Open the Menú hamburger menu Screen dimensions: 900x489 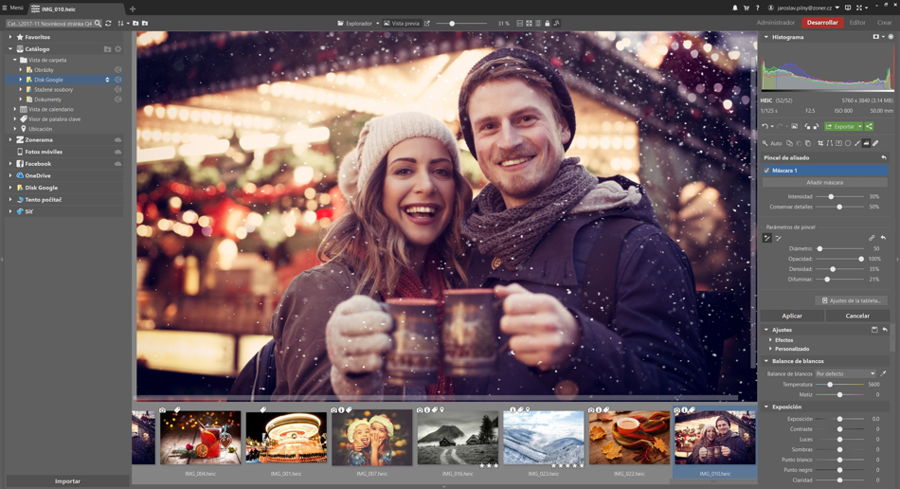[x=13, y=8]
